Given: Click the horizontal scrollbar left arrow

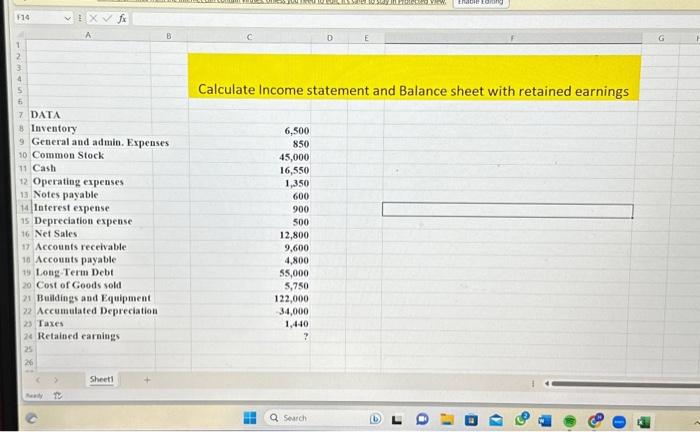Looking at the screenshot, I should point(546,383).
